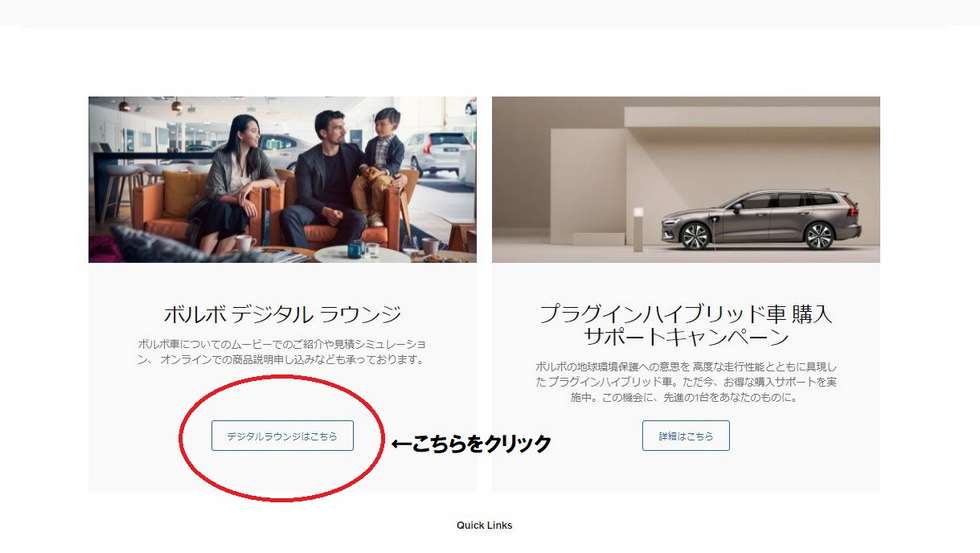This screenshot has height=553, width=980.
Task: Open the family showroom lounge photo
Action: [x=282, y=179]
